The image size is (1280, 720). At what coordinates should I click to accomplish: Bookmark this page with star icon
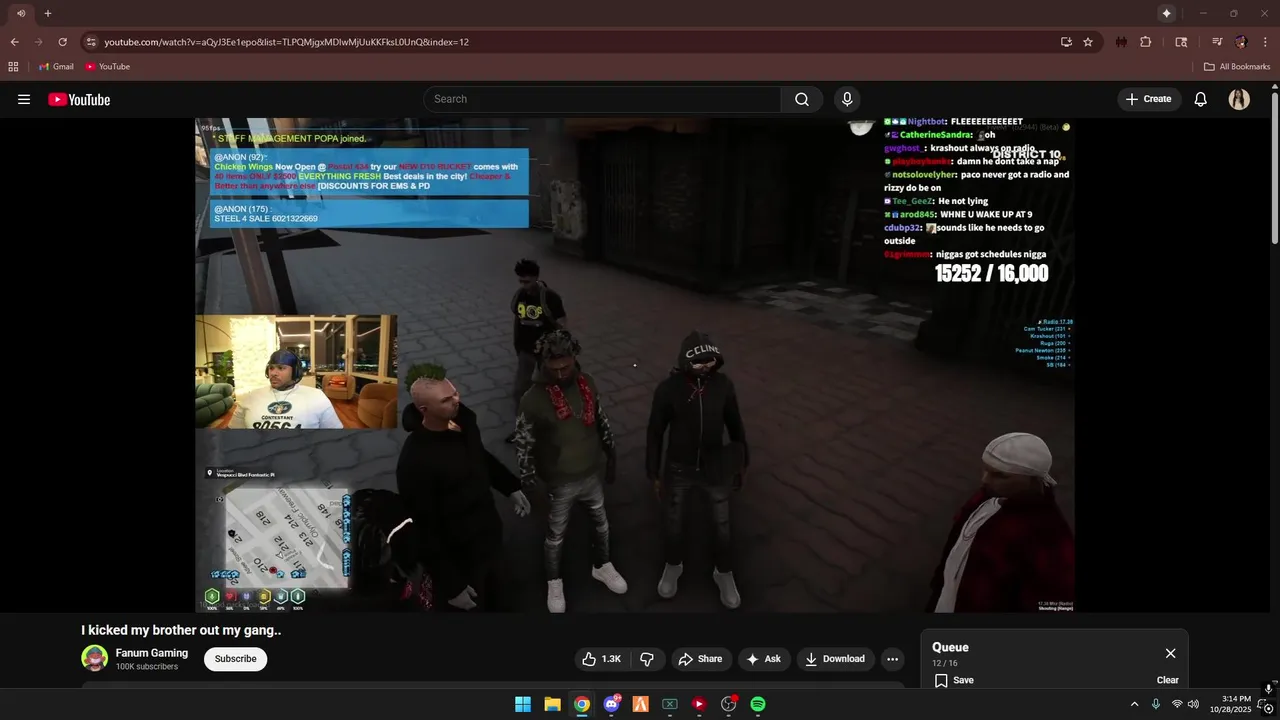(x=1088, y=42)
